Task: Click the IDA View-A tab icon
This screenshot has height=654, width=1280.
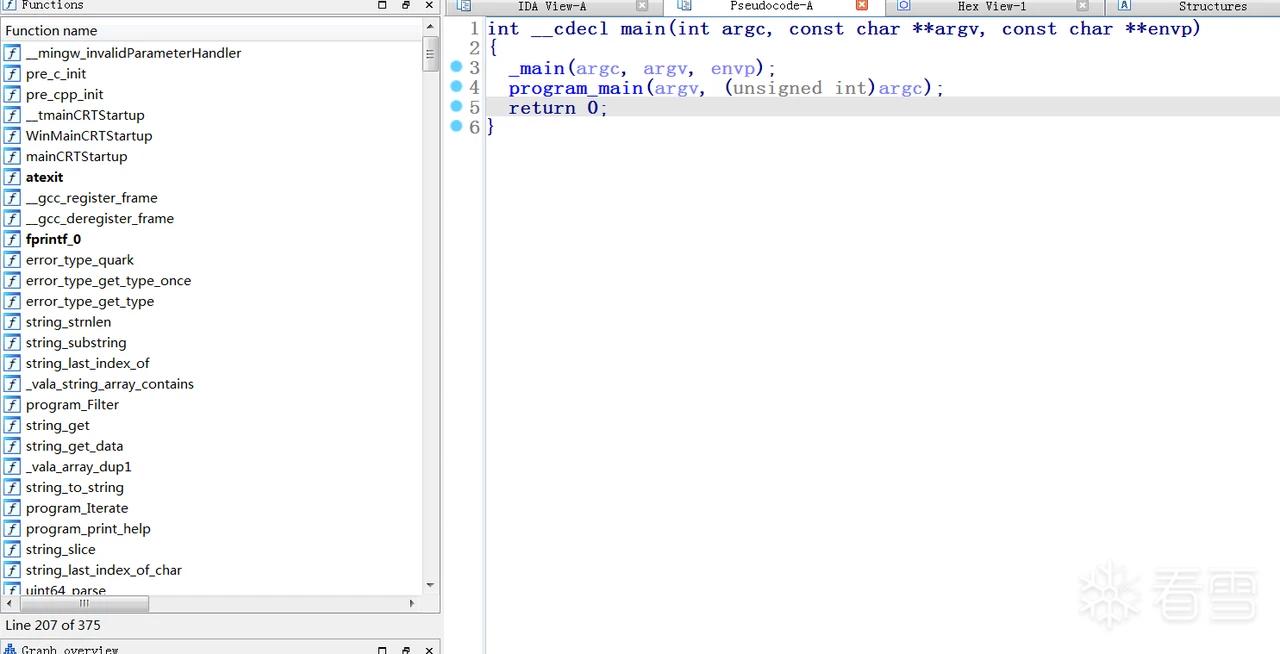Action: pyautogui.click(x=464, y=6)
